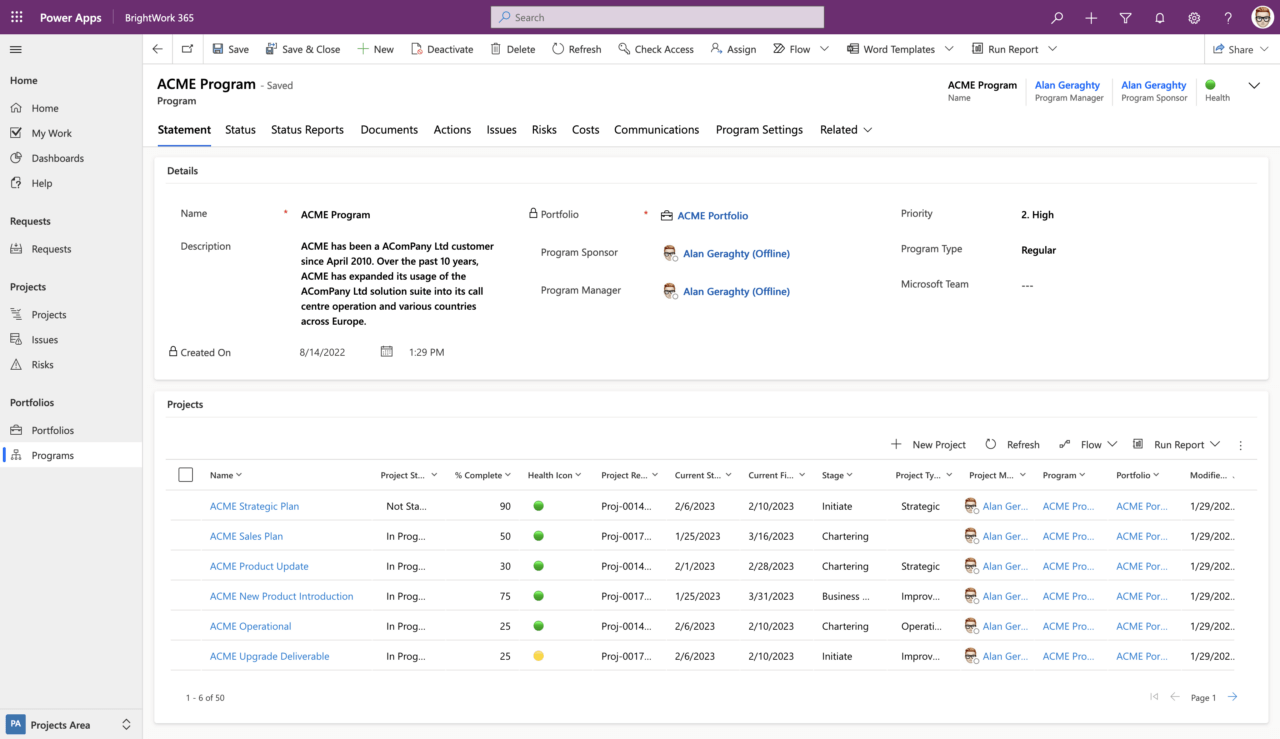Click the yellow health indicator for ACME Upgrade Deliverable
Viewport: 1280px width, 739px height.
pos(538,656)
